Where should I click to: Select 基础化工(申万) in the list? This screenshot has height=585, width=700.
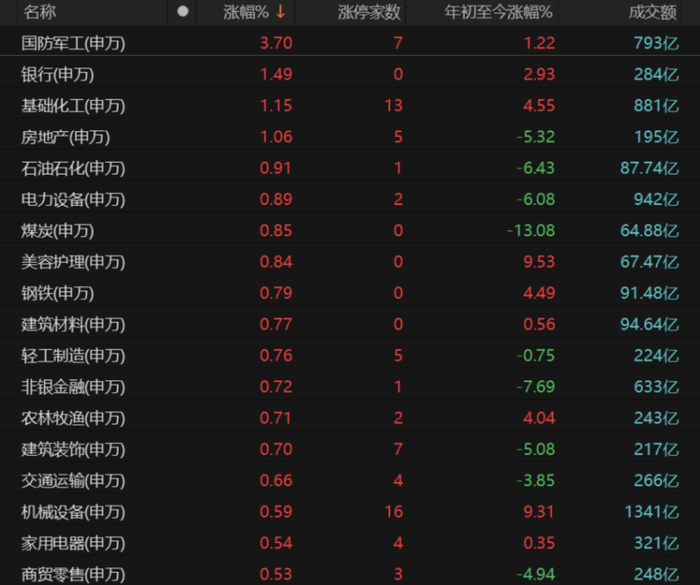350,105
